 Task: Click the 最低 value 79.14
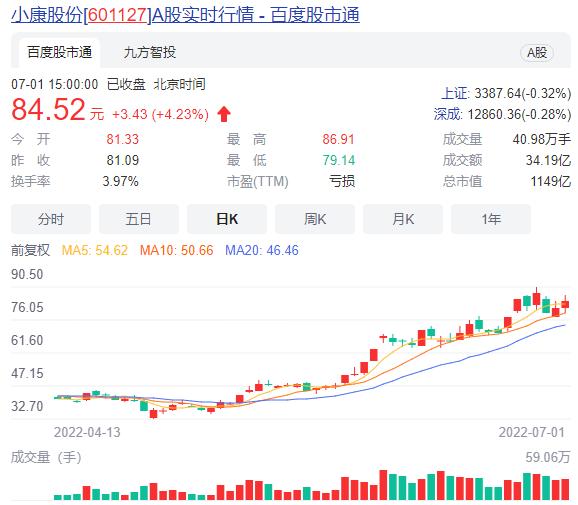click(338, 160)
